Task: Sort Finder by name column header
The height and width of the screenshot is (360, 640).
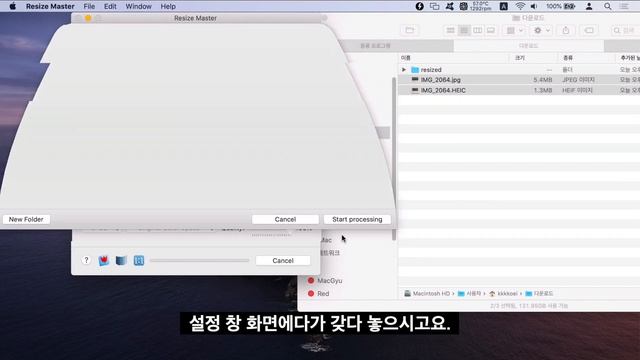Action: (x=454, y=58)
